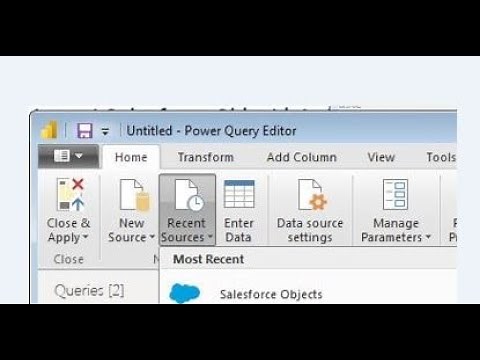Click the Recent Sources icon
The width and height of the screenshot is (480, 360).
(189, 195)
